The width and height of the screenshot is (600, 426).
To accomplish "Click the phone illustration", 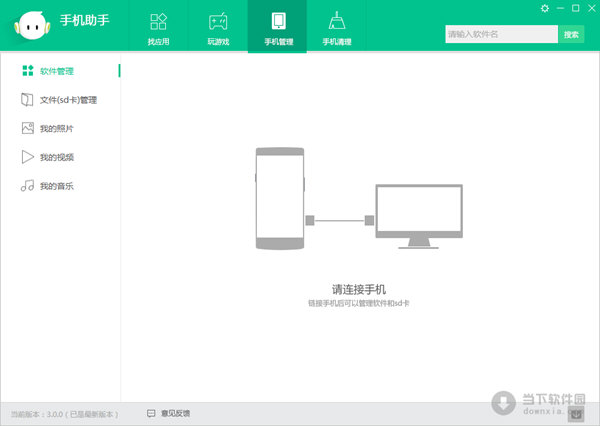I will click(x=280, y=198).
